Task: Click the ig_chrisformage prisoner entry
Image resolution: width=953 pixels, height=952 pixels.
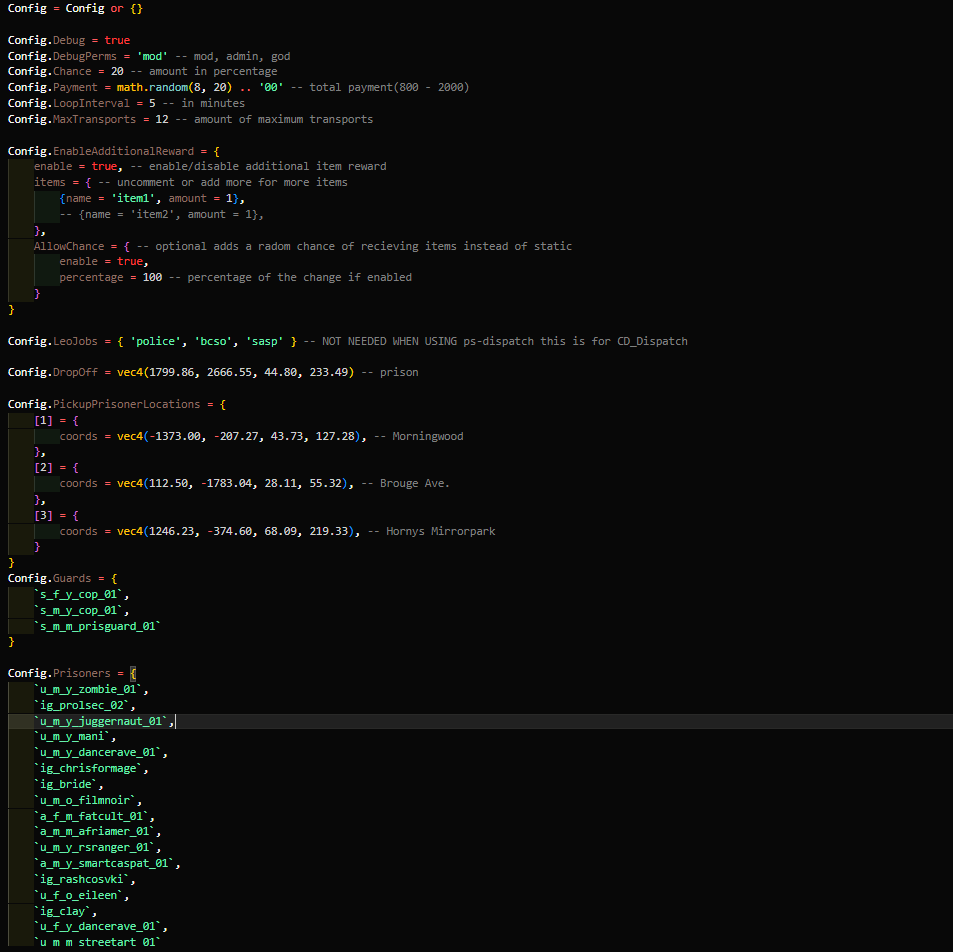Action: point(91,768)
